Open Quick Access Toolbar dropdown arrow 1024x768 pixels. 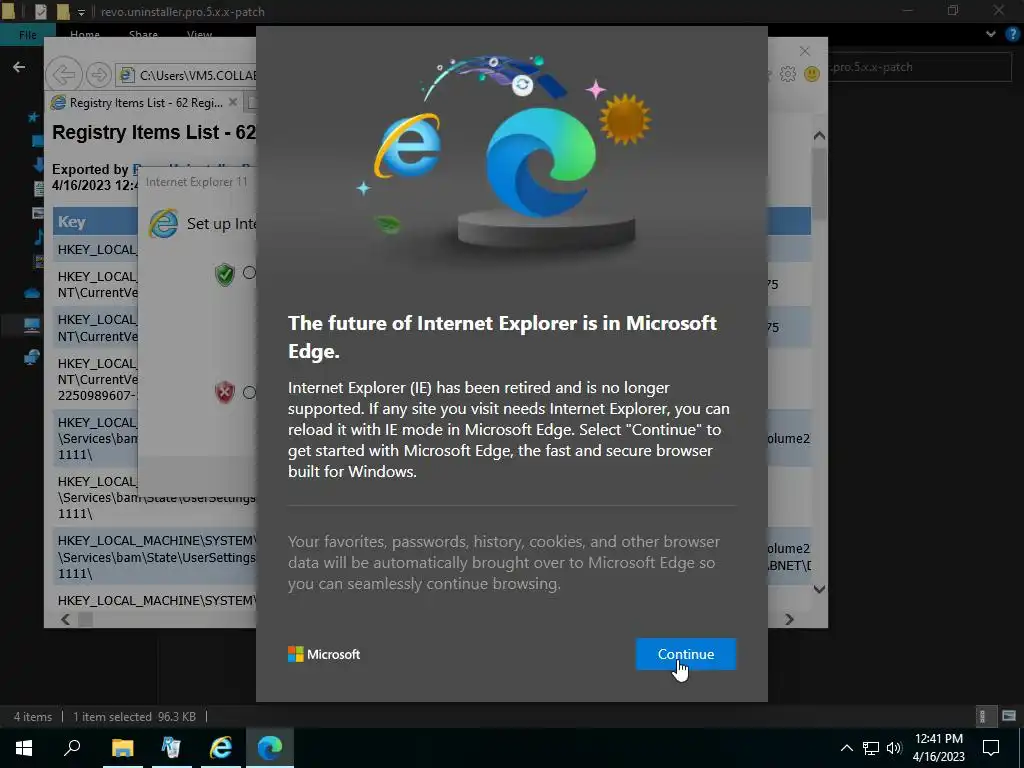(x=81, y=12)
